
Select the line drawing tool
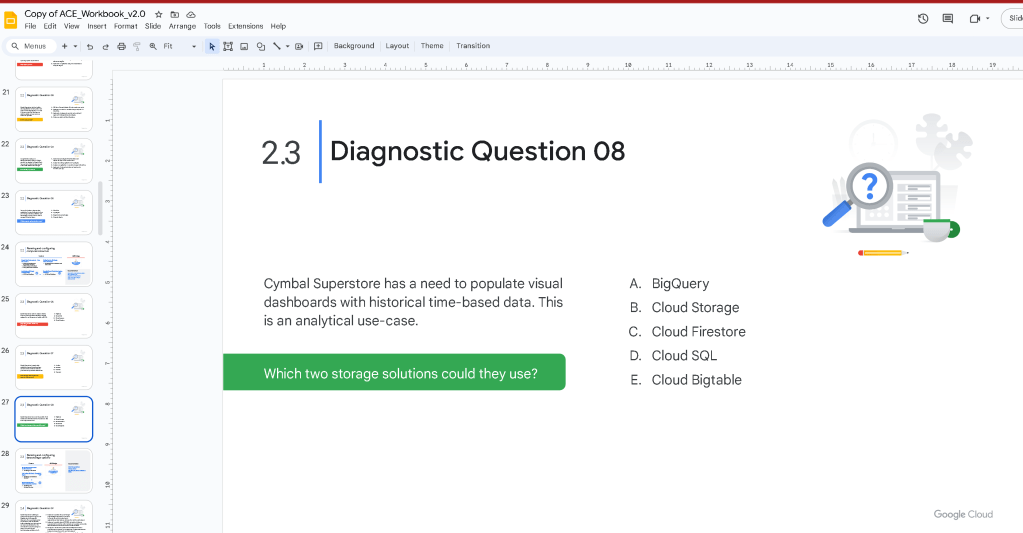pos(277,46)
